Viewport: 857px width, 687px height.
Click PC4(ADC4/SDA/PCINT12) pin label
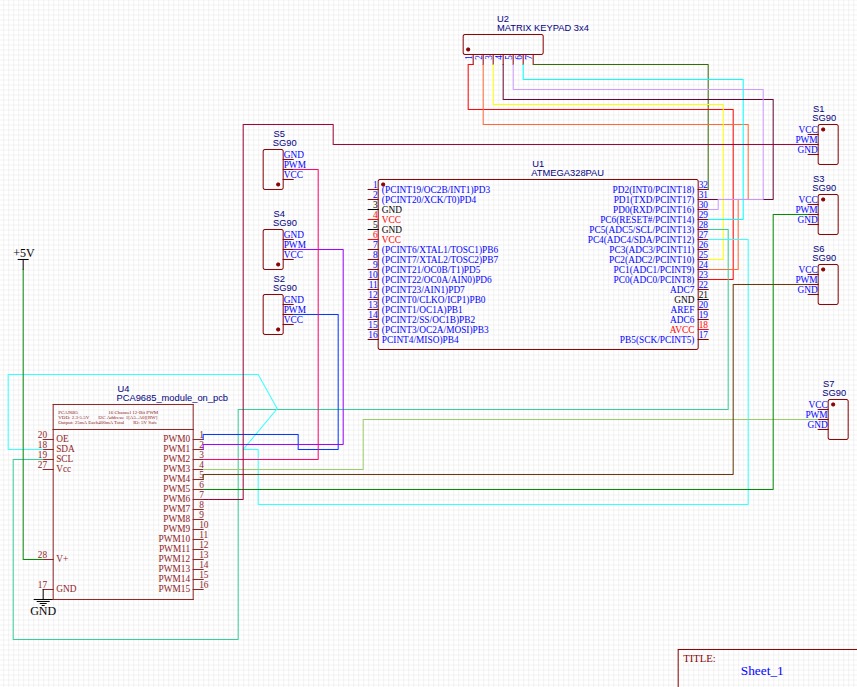click(x=641, y=239)
